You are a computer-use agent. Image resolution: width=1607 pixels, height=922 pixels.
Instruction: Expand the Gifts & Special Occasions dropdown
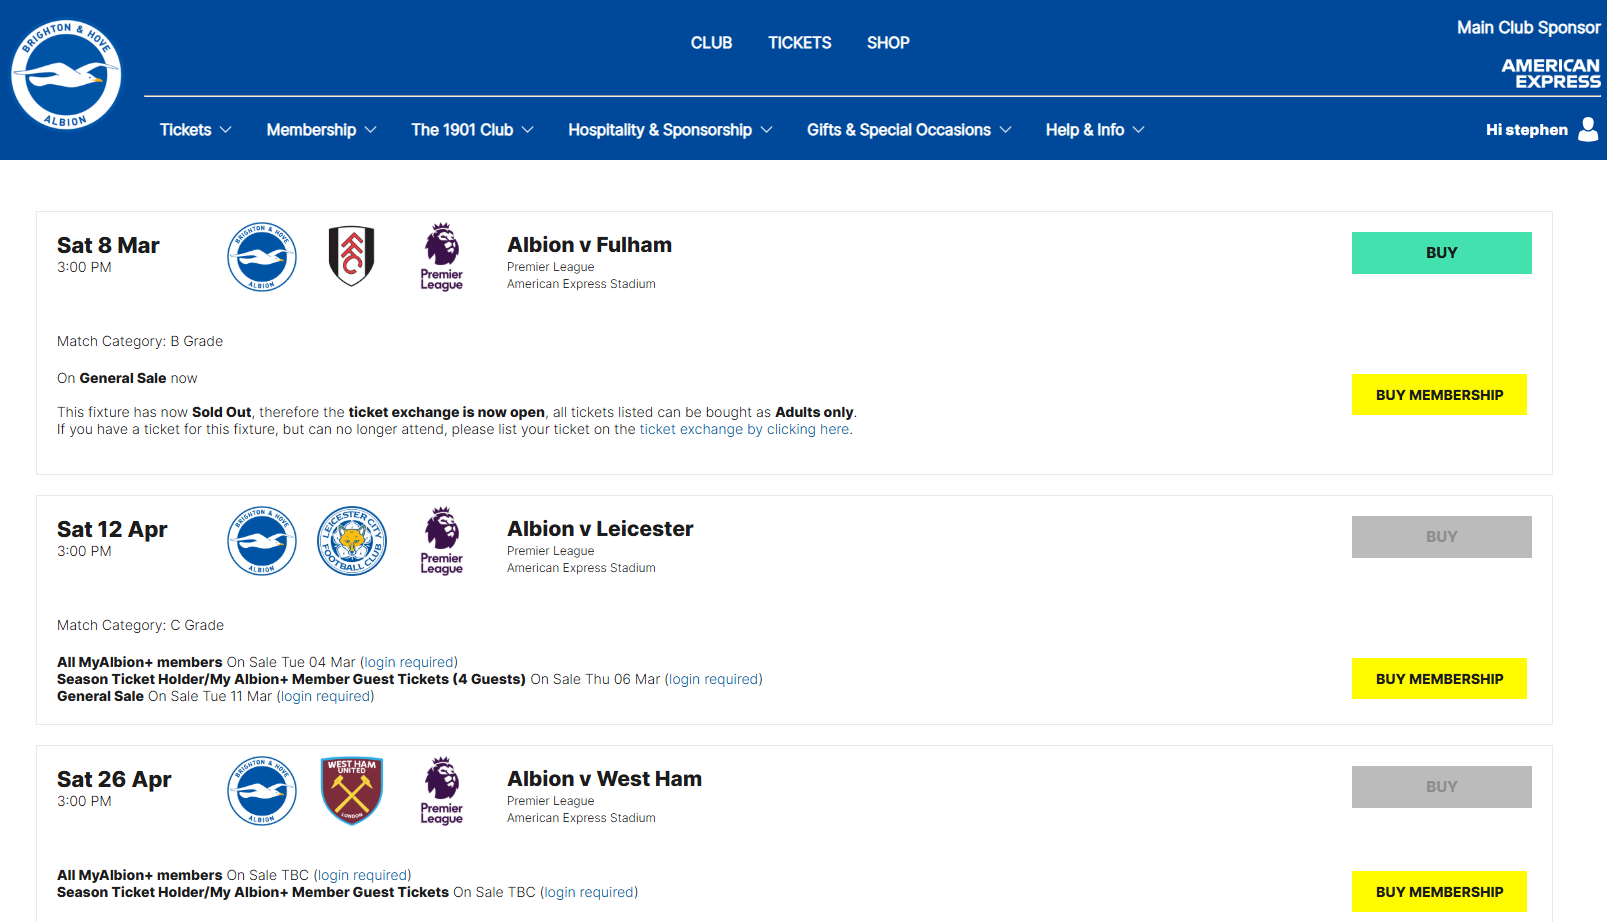pos(909,130)
